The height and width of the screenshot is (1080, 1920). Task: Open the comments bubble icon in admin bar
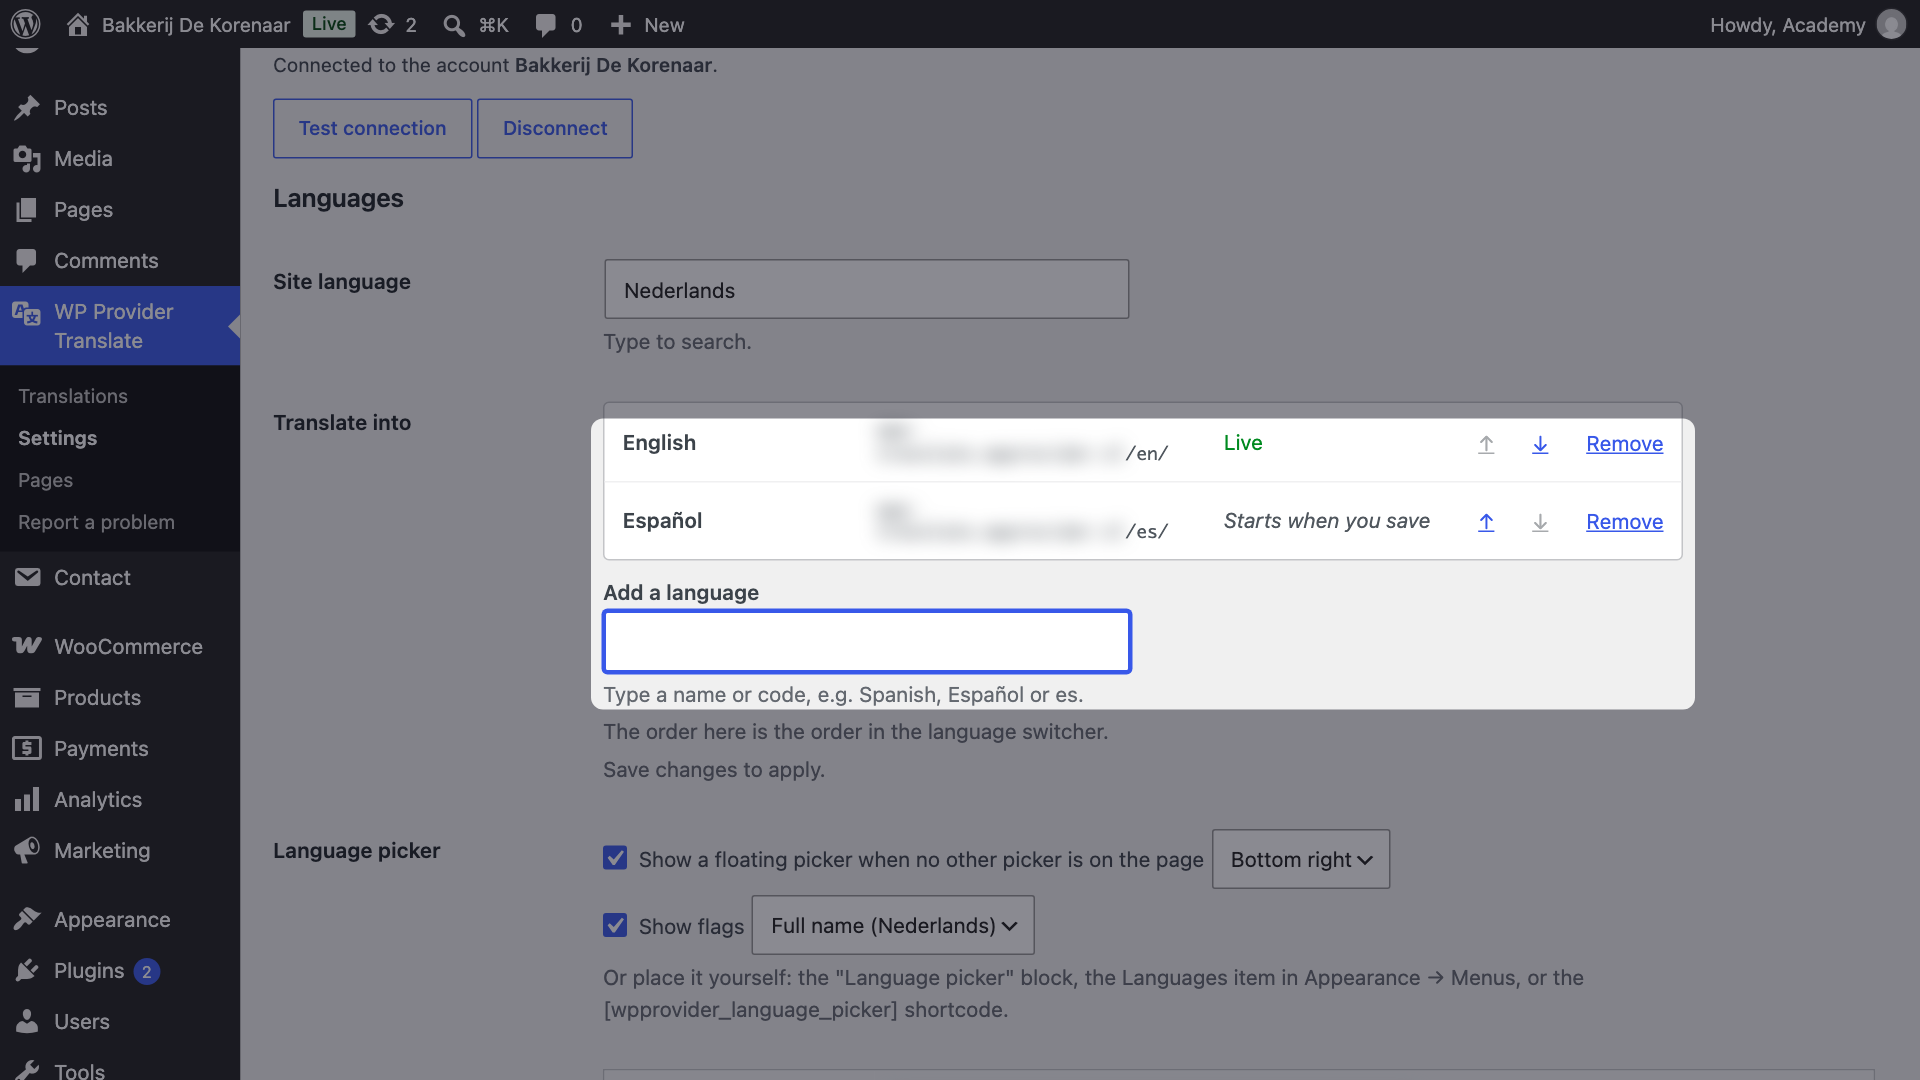[x=545, y=24]
